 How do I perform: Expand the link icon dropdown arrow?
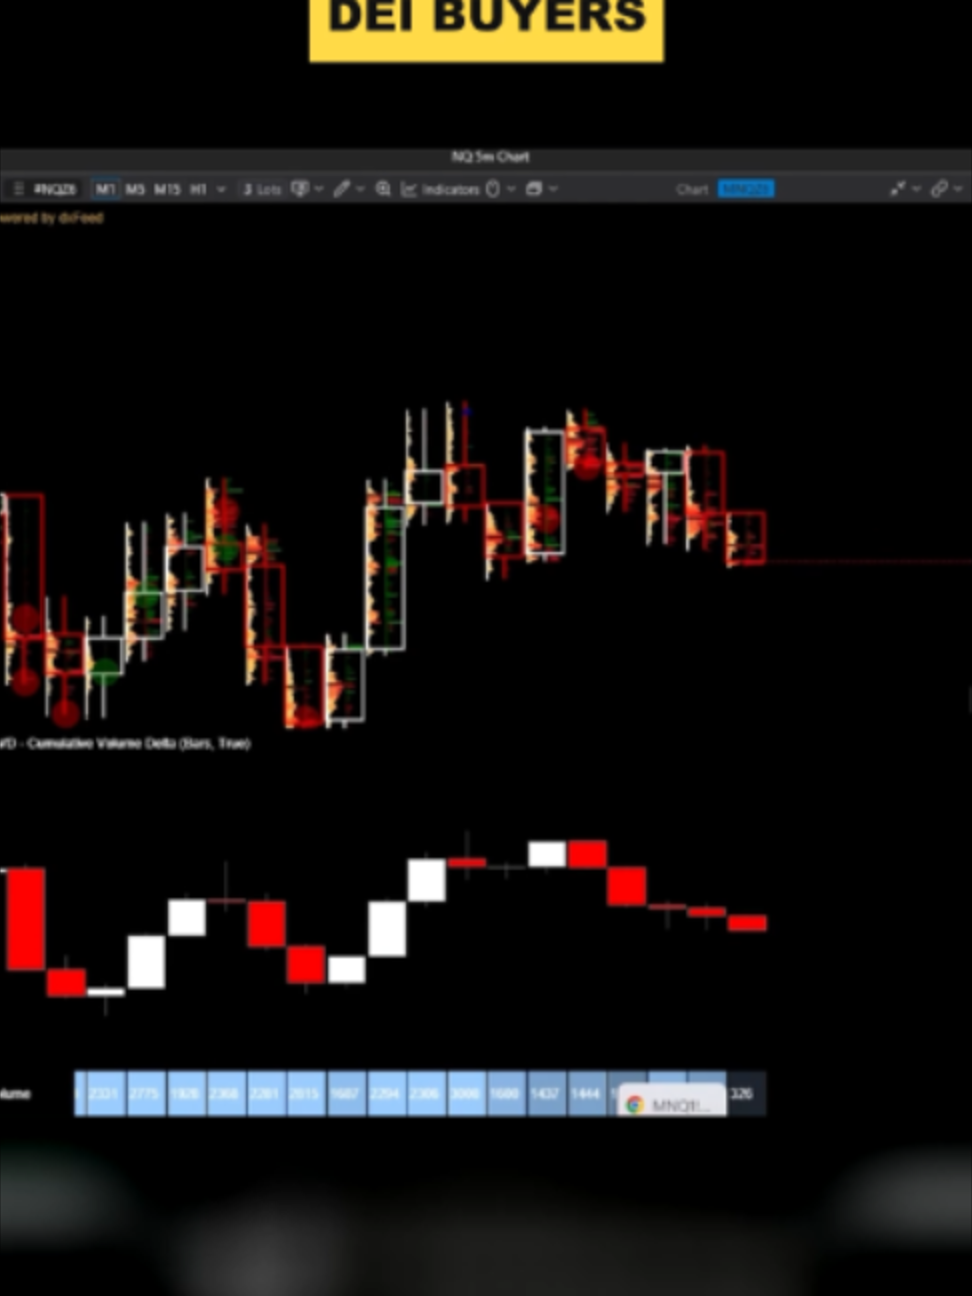coord(958,189)
